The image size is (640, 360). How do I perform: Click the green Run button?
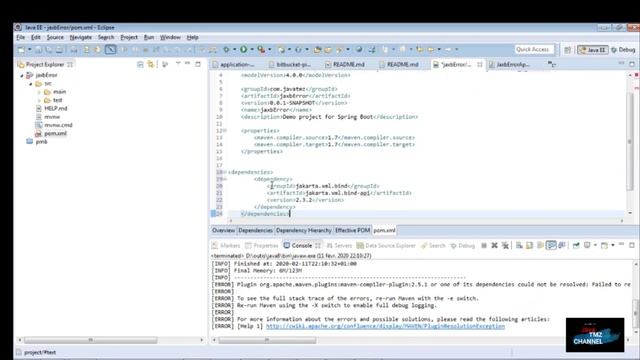point(244,49)
